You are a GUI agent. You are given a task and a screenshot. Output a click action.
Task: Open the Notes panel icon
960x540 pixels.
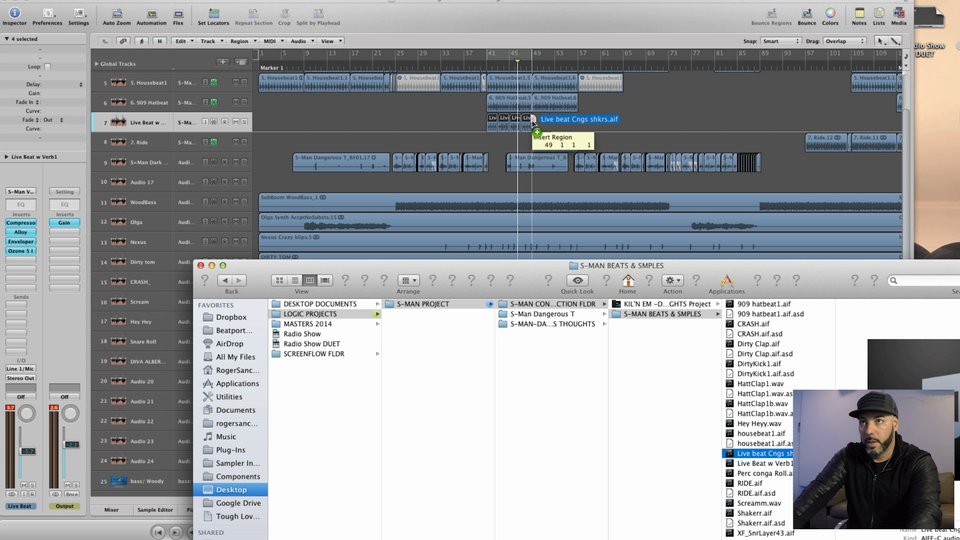pos(859,13)
